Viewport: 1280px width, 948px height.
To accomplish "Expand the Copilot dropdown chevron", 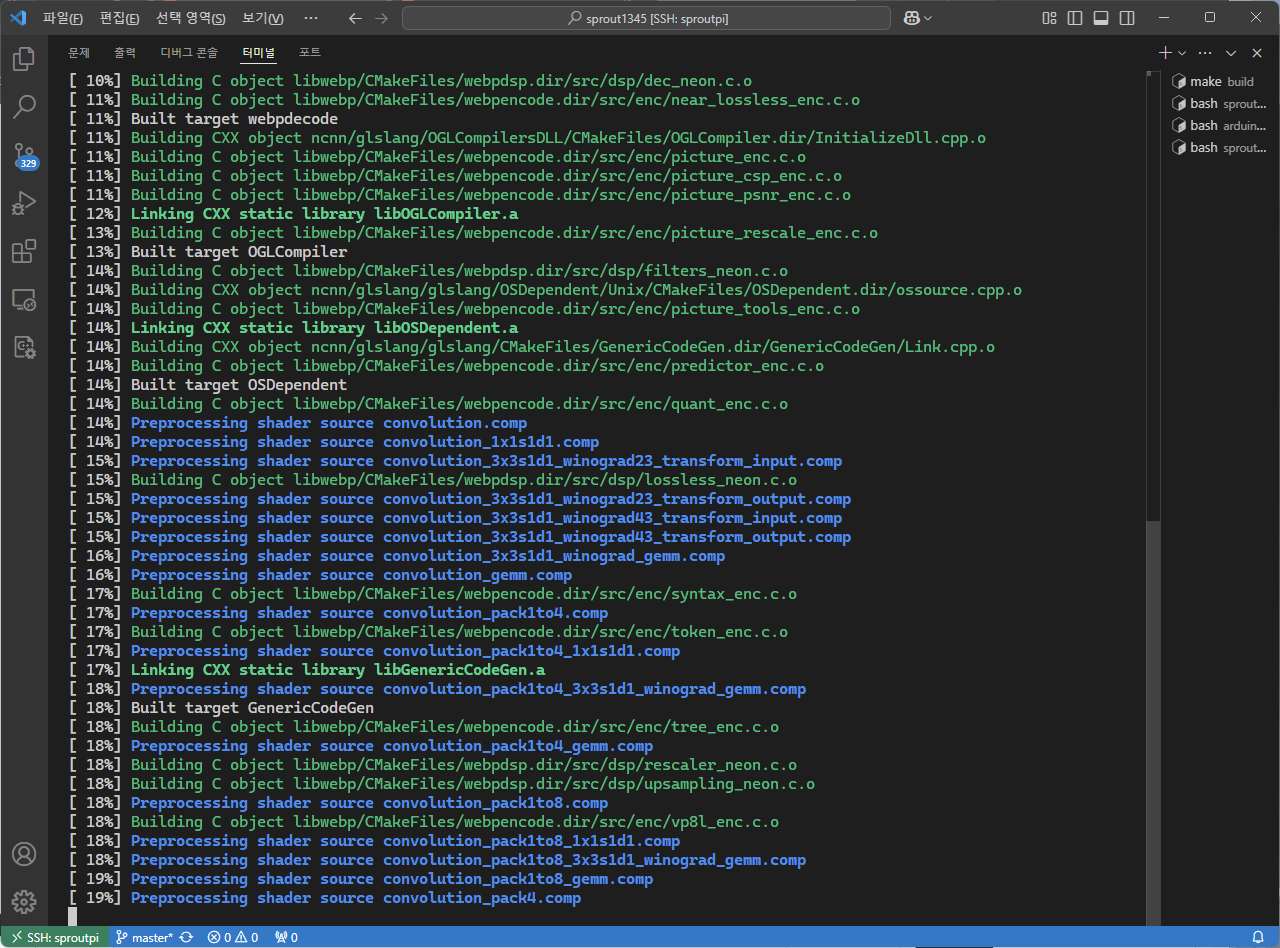I will (x=928, y=18).
